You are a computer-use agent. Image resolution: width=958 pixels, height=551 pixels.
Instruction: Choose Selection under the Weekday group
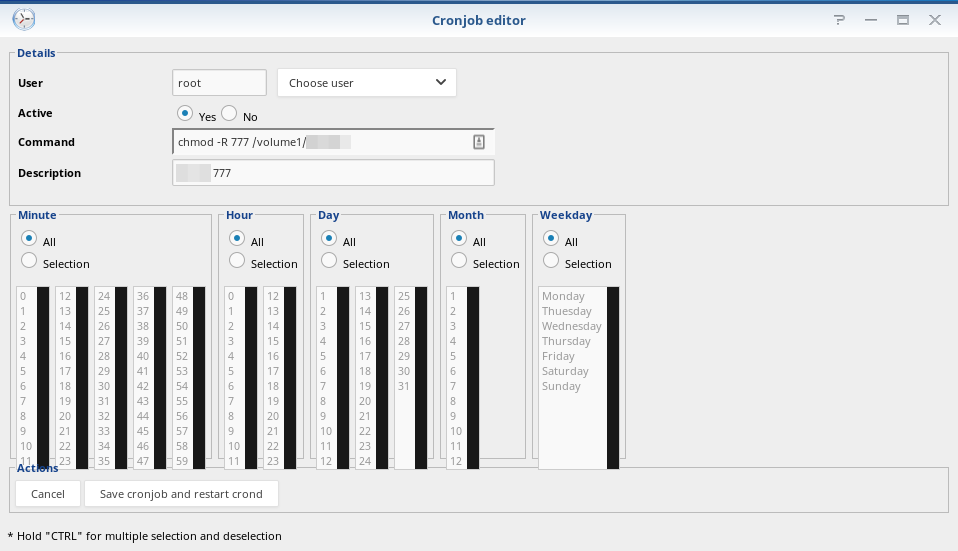[550, 260]
